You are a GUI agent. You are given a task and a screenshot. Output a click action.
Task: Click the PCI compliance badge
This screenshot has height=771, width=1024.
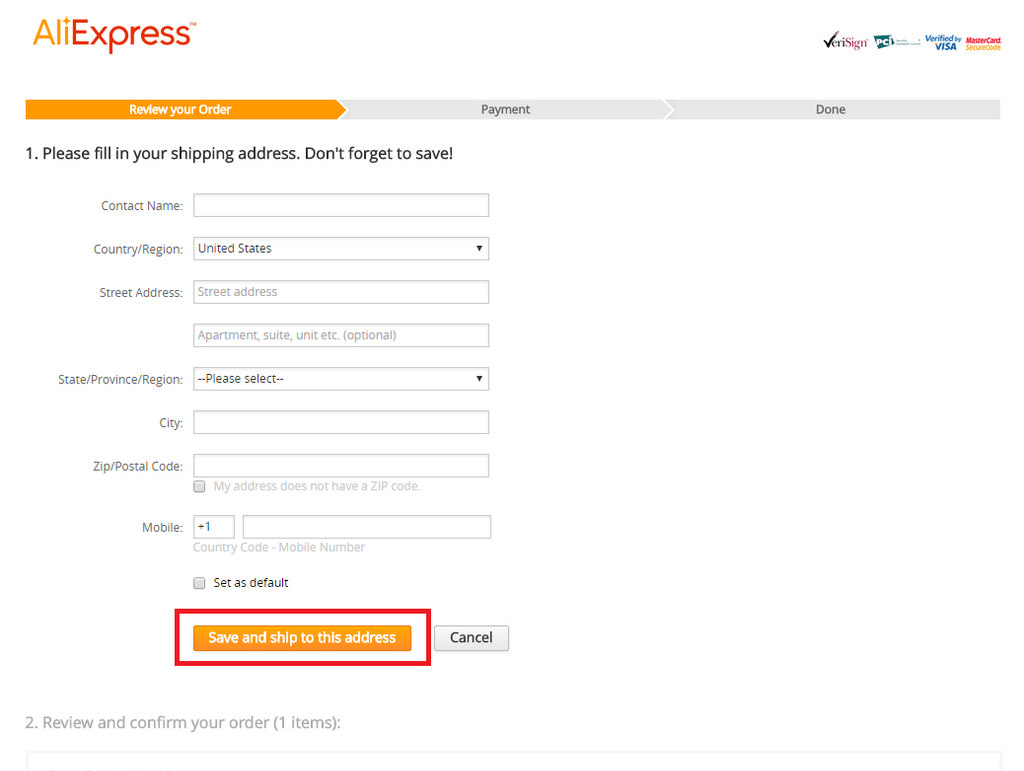tap(896, 42)
